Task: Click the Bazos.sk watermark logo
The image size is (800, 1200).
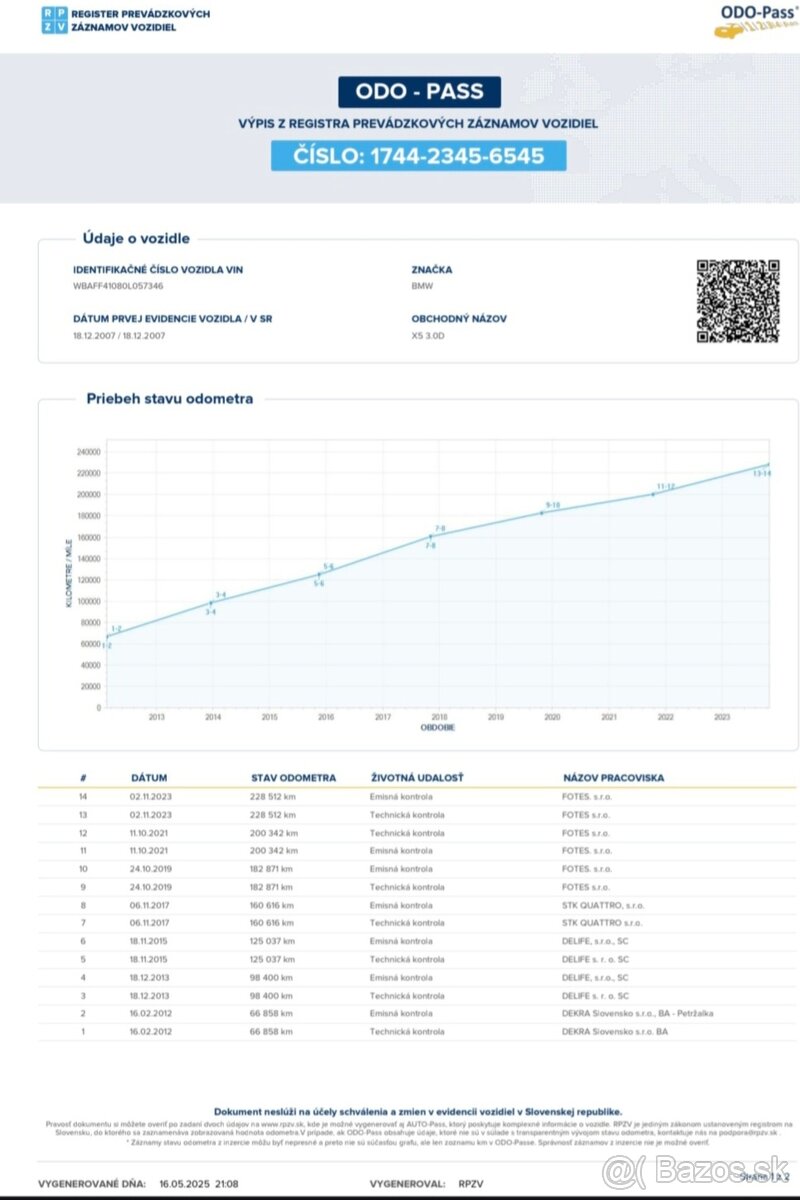Action: pyautogui.click(x=700, y=1167)
